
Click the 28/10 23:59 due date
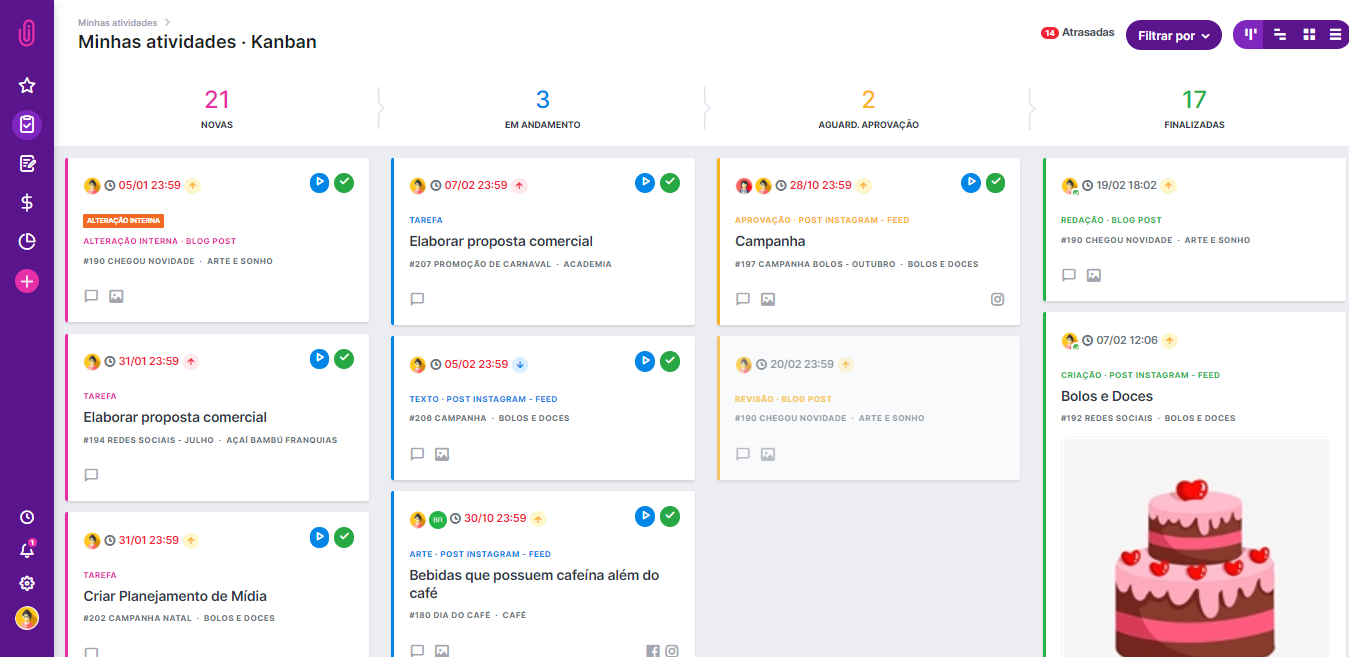pyautogui.click(x=820, y=185)
